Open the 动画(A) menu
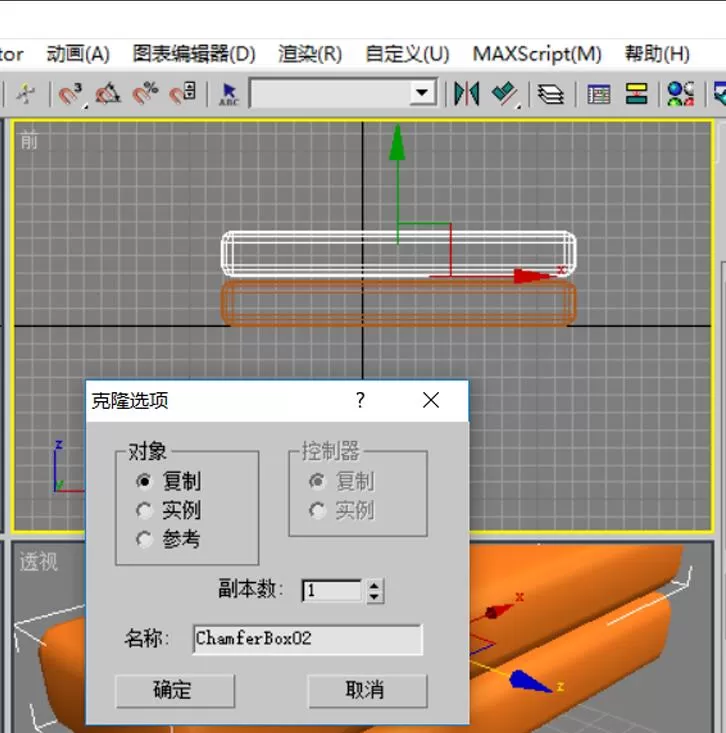 tap(78, 54)
